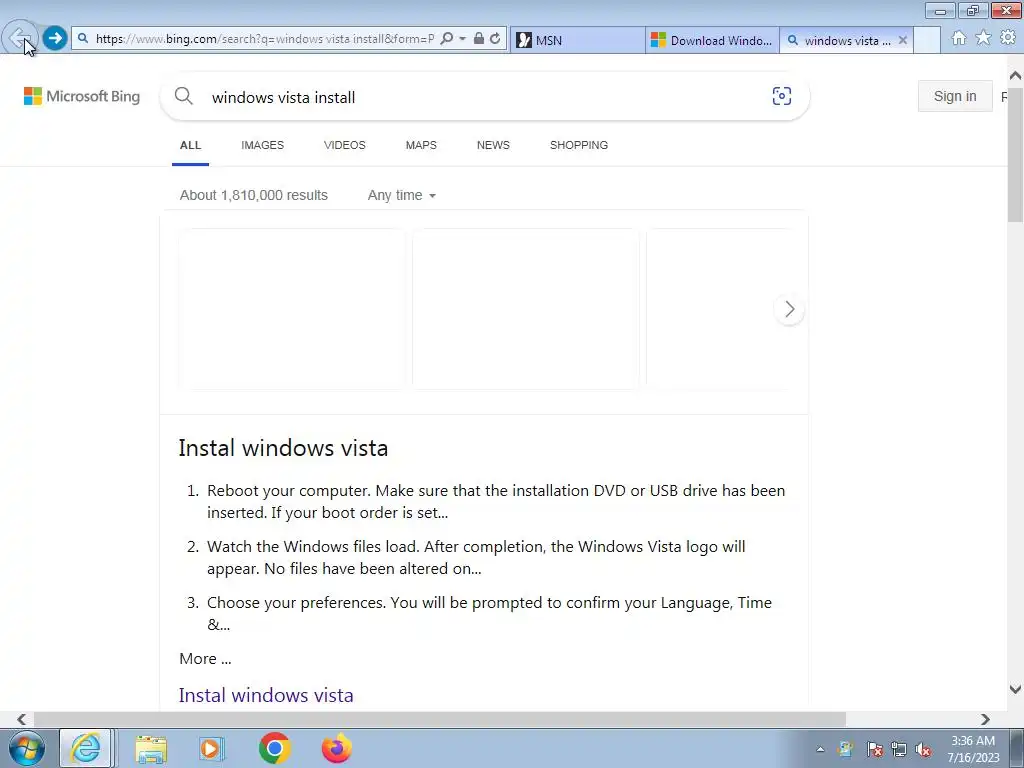Click the Home icon in IE toolbar
Image resolution: width=1024 pixels, height=768 pixels.
[959, 38]
